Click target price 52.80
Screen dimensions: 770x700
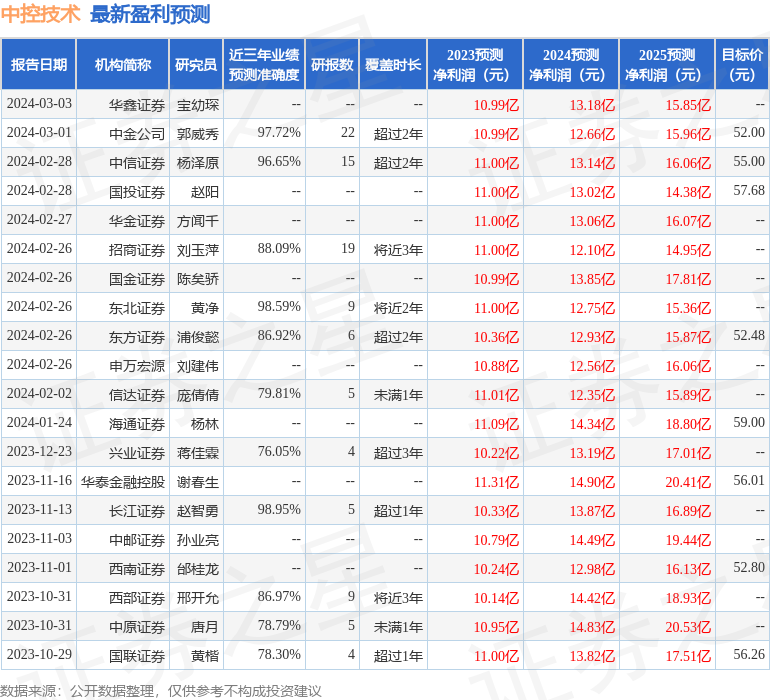pos(749,567)
